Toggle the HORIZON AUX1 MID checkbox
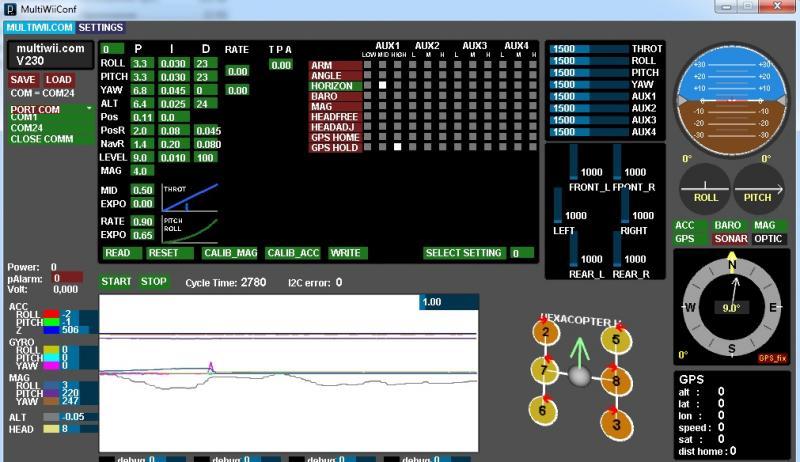800x462 pixels. [x=382, y=86]
